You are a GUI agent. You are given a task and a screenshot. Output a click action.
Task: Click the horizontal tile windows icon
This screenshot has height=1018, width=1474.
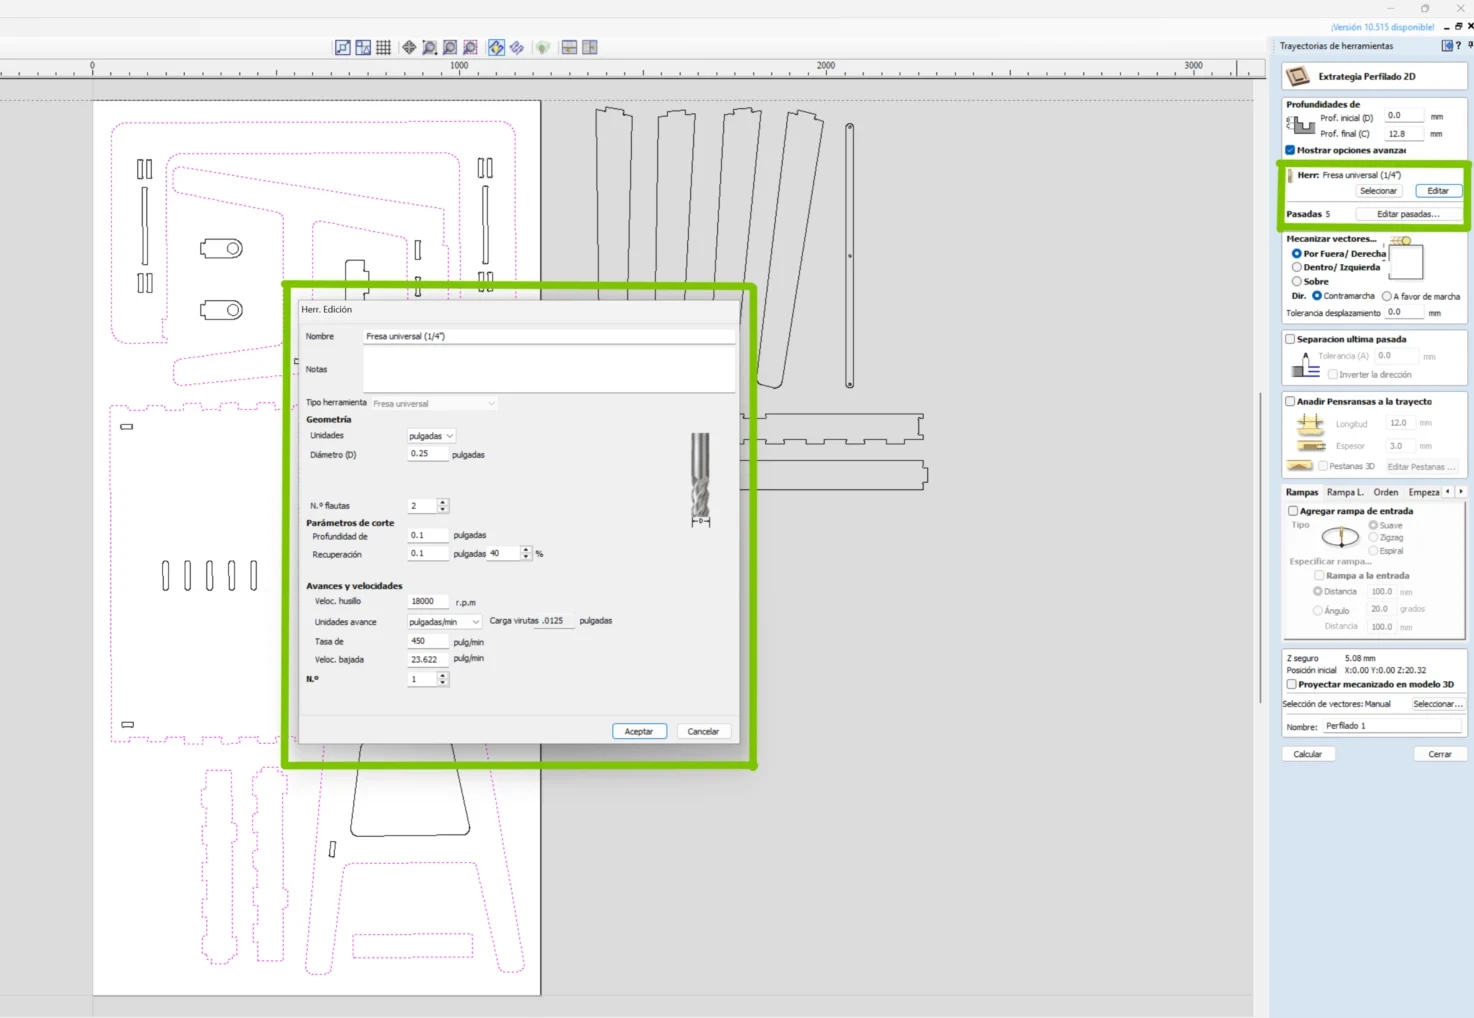point(569,47)
